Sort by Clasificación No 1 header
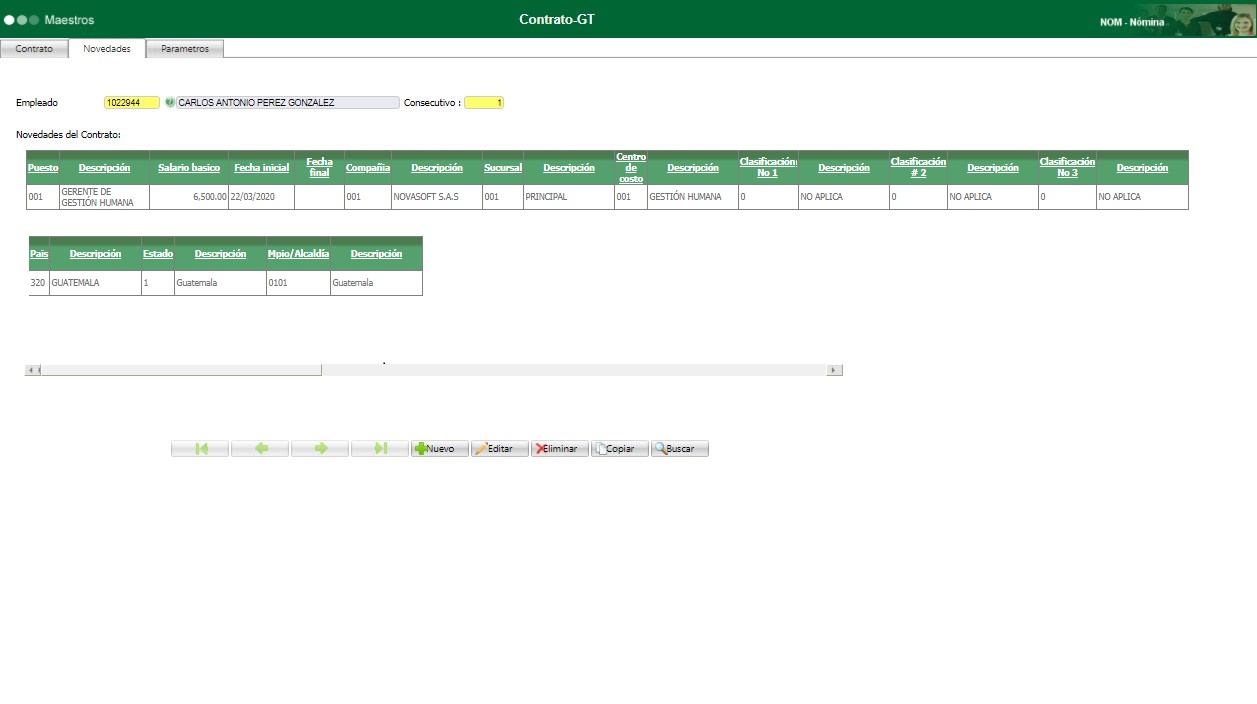Screen dimensions: 1257x704 [768, 167]
